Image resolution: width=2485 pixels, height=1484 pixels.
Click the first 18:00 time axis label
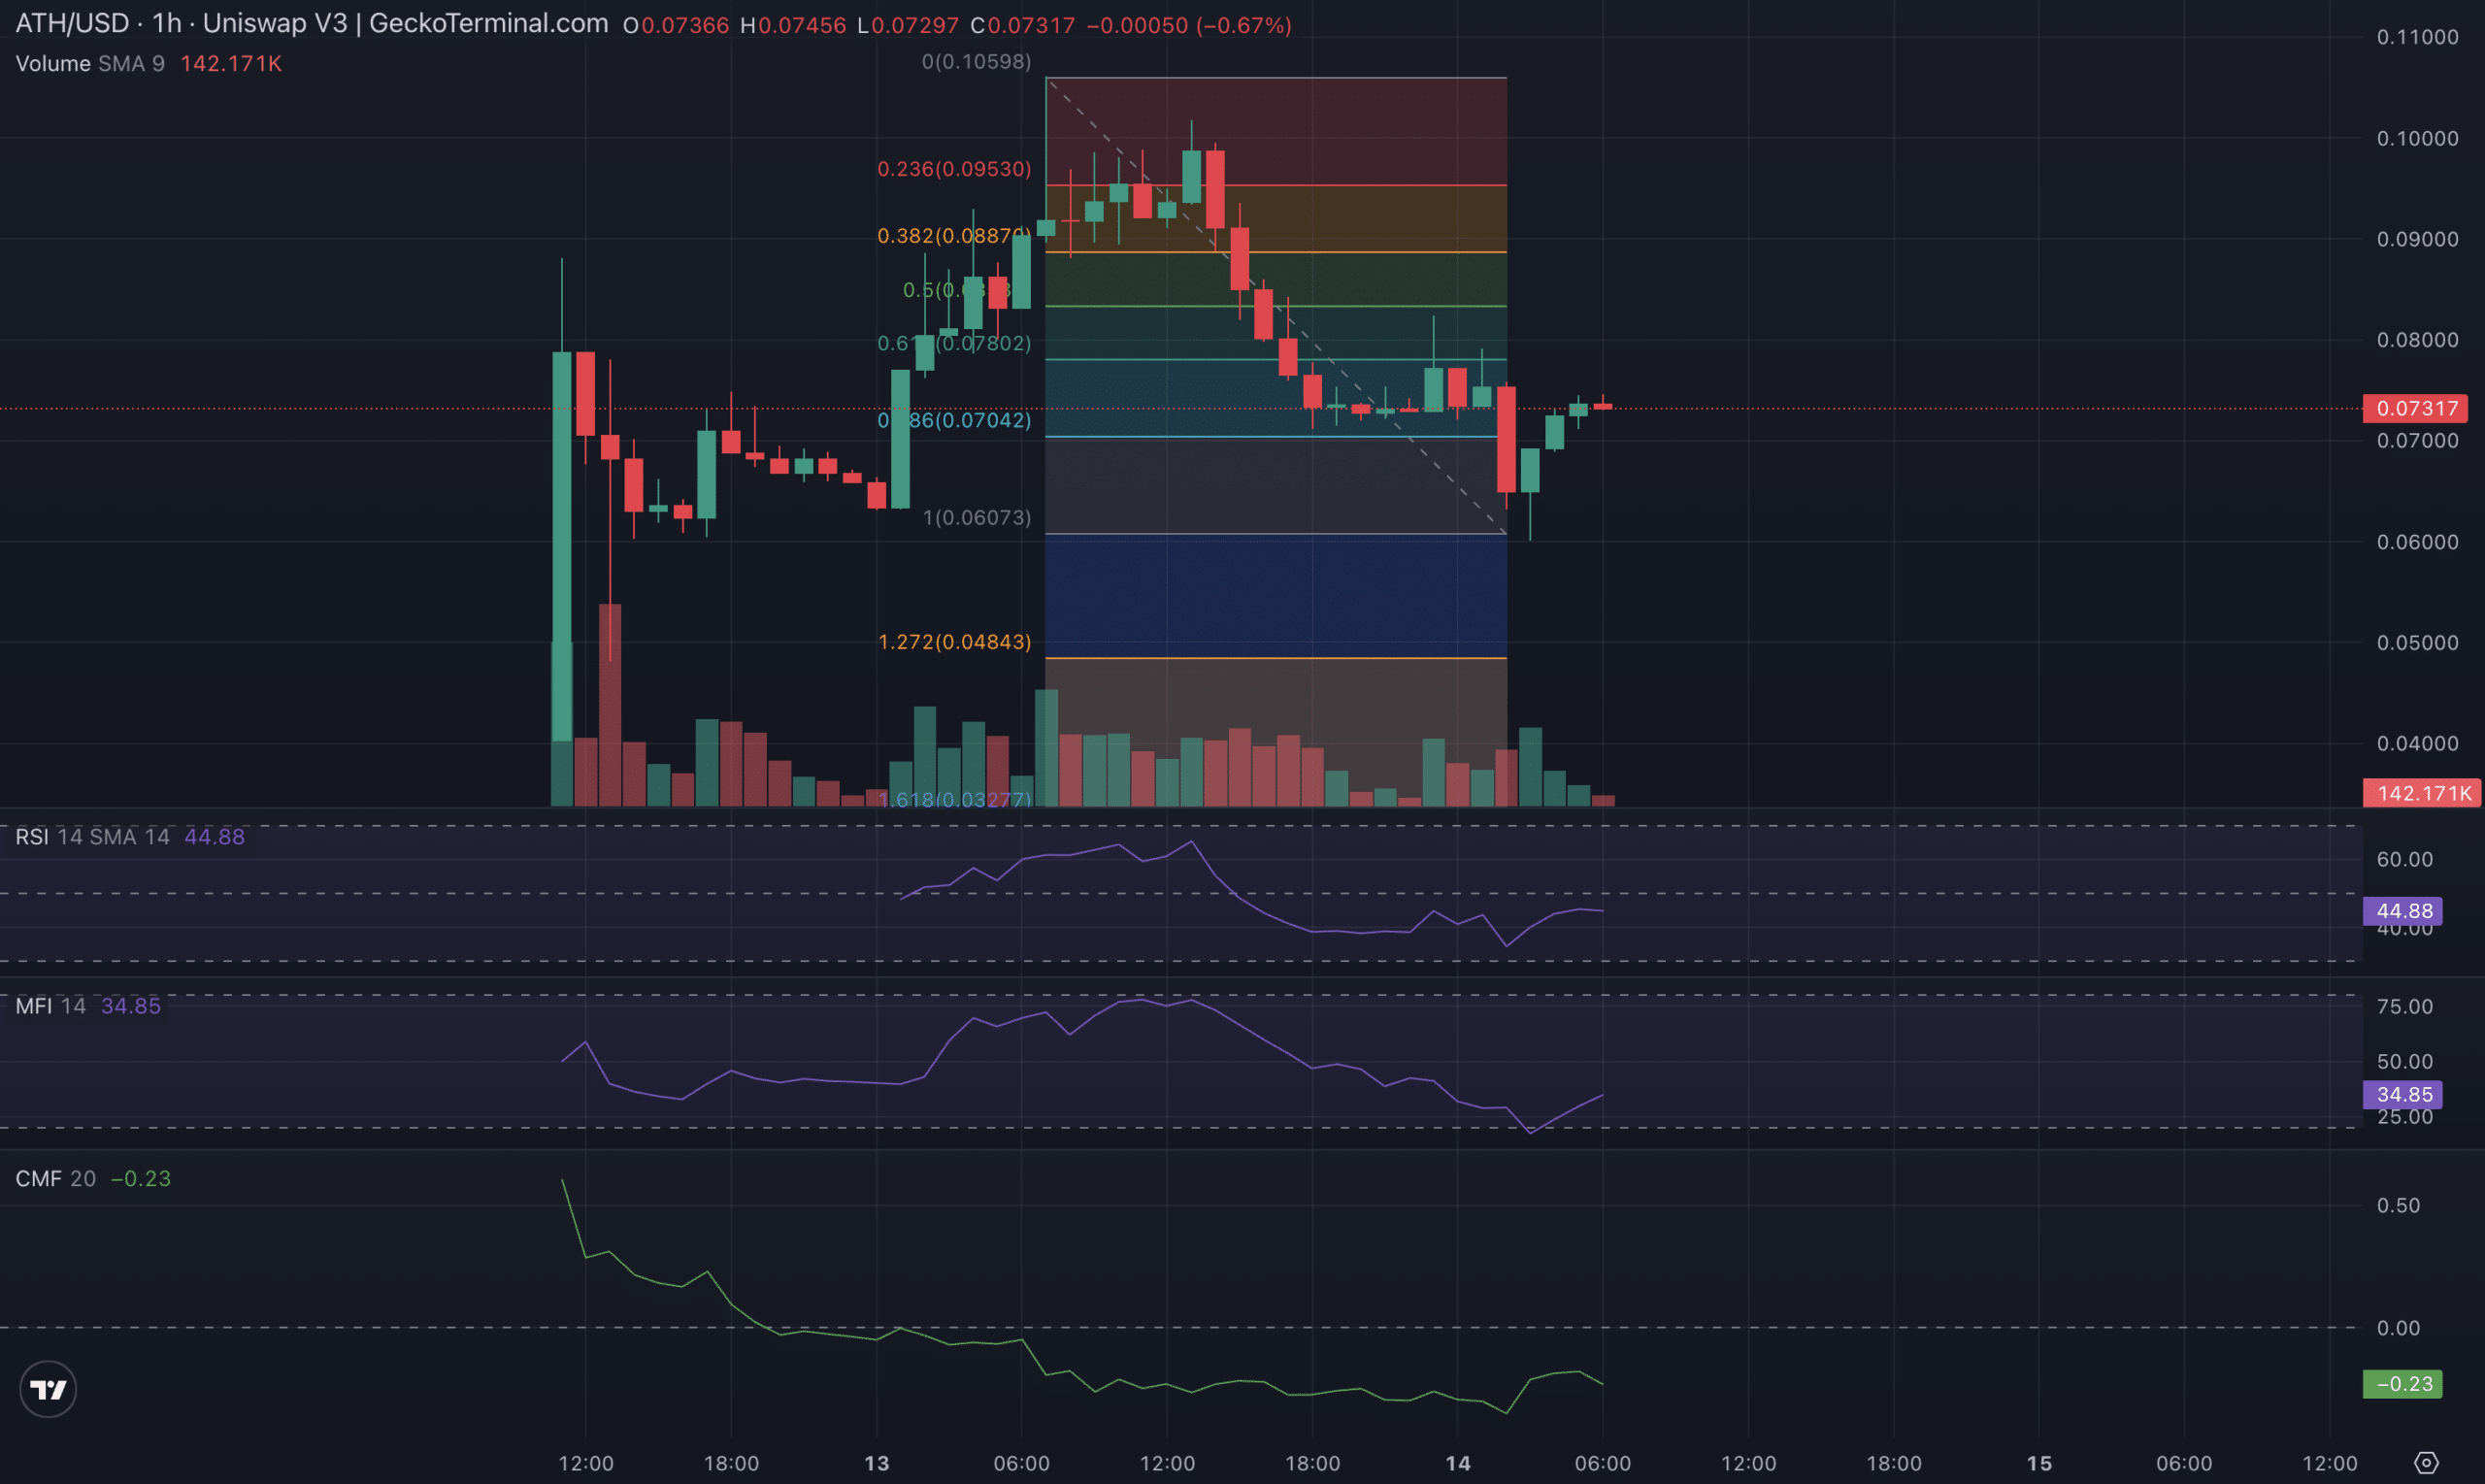coord(731,1463)
